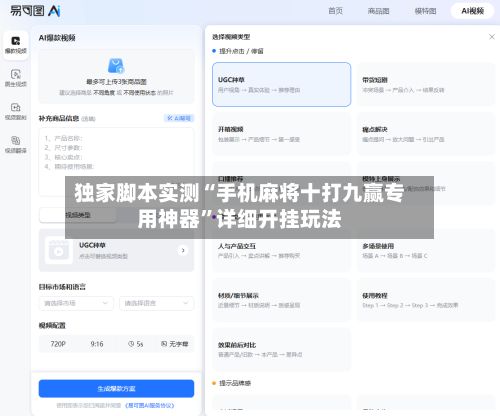Image resolution: width=500 pixels, height=416 pixels.
Task: Click the 视频配置 label
Action: click(x=52, y=325)
